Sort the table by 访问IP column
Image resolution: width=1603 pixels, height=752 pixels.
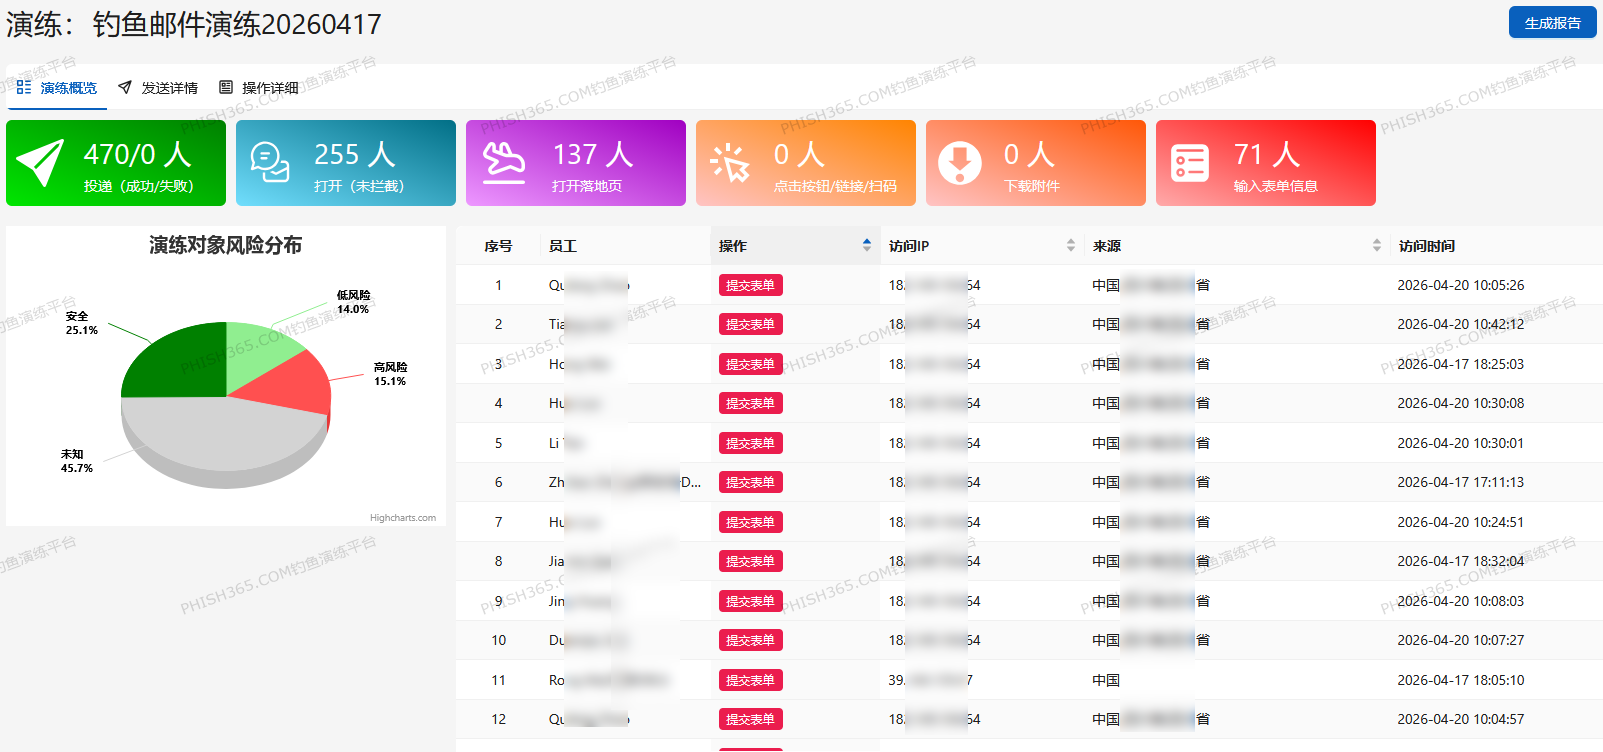(x=1070, y=246)
